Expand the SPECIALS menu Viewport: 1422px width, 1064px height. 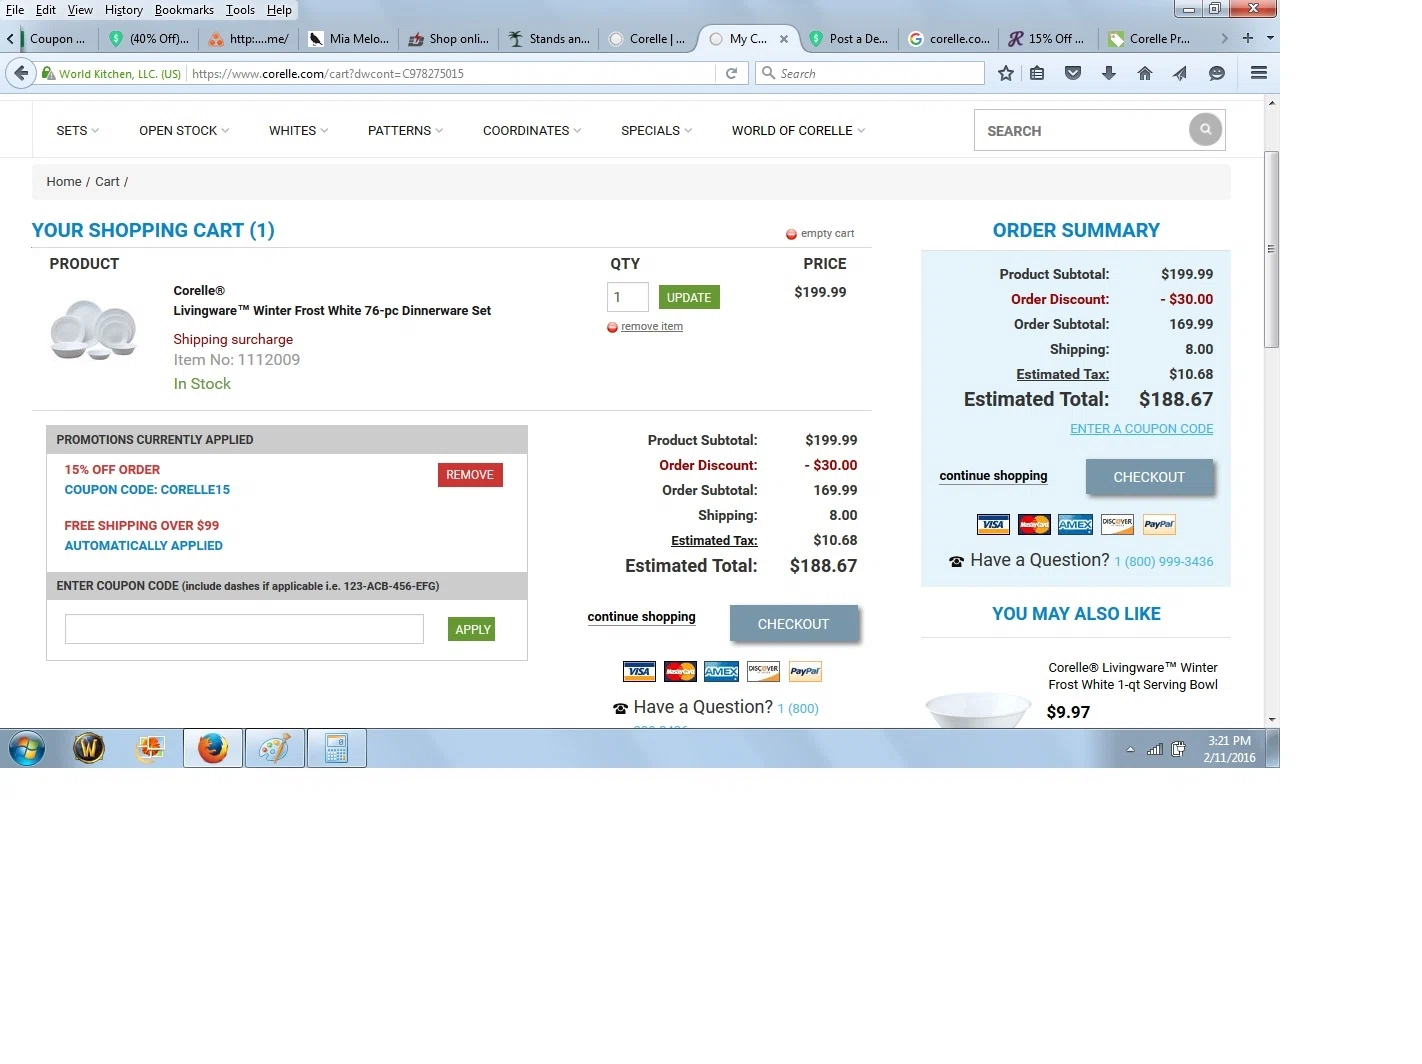pyautogui.click(x=656, y=130)
